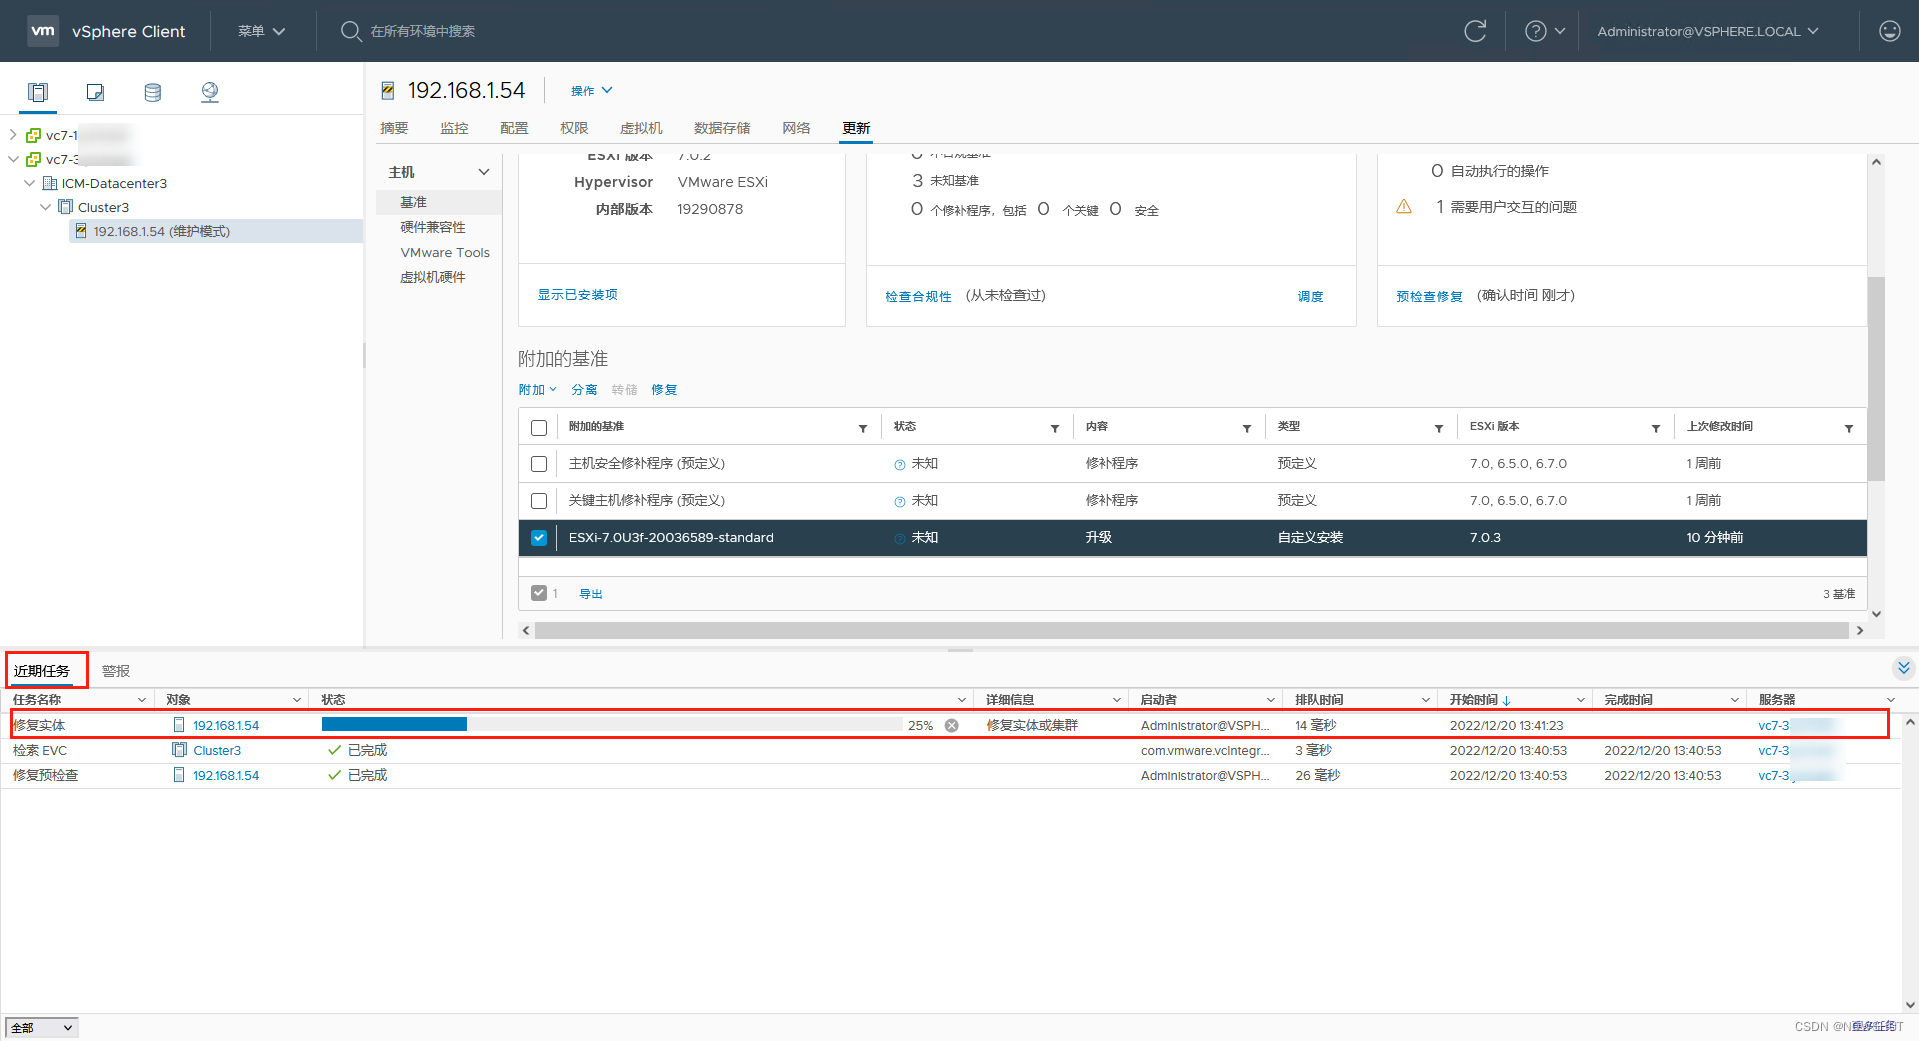1919x1041 pixels.
Task: Click filter icon on 内容 column
Action: pos(1247,428)
